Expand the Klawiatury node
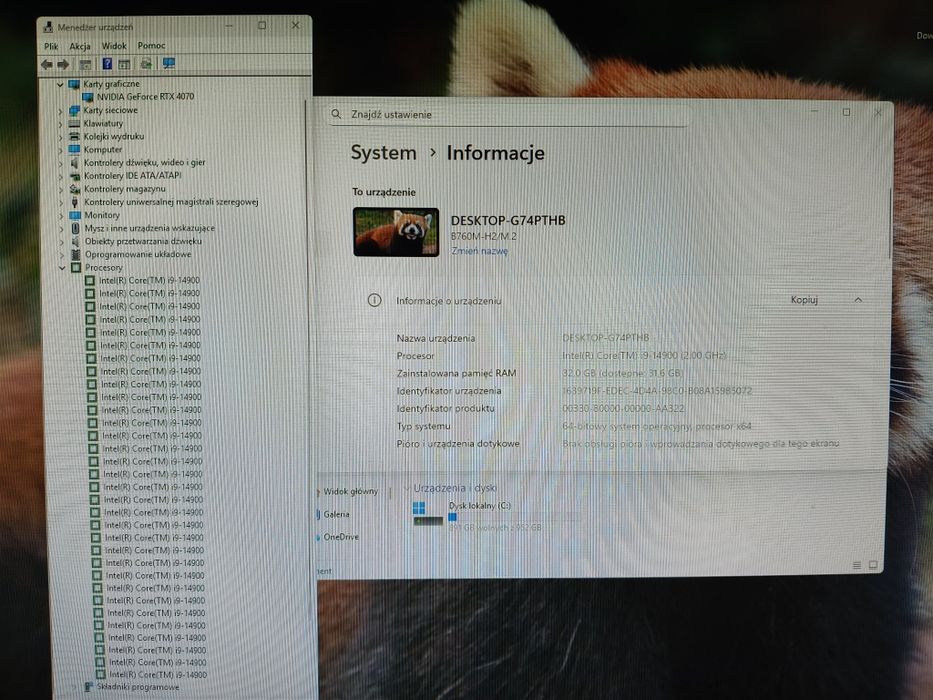The height and width of the screenshot is (700, 933). pyautogui.click(x=60, y=124)
